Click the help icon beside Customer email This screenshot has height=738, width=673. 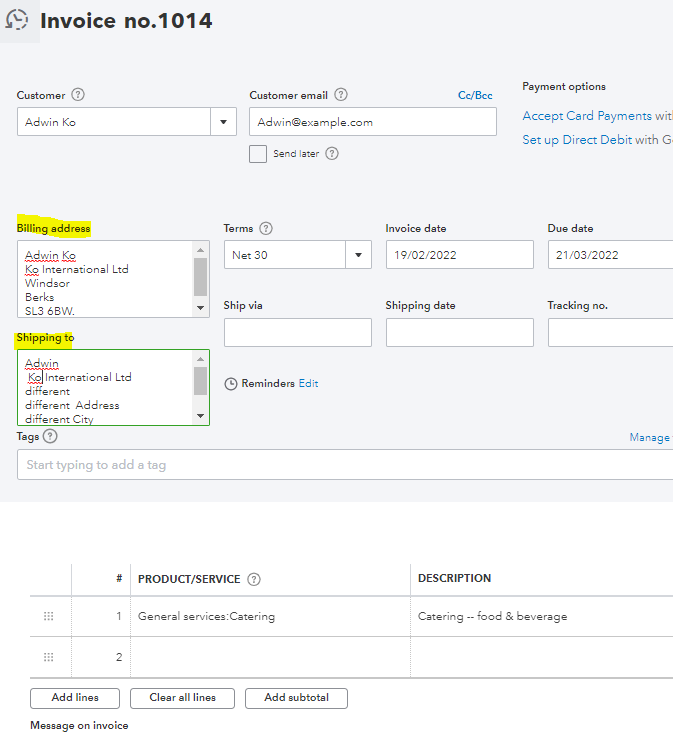[x=341, y=95]
